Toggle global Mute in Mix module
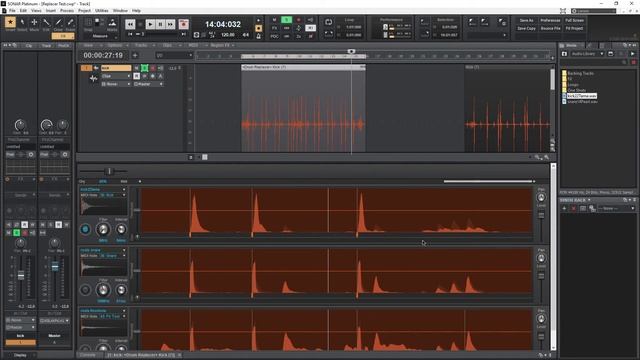The width and height of the screenshot is (640, 360). click(274, 20)
